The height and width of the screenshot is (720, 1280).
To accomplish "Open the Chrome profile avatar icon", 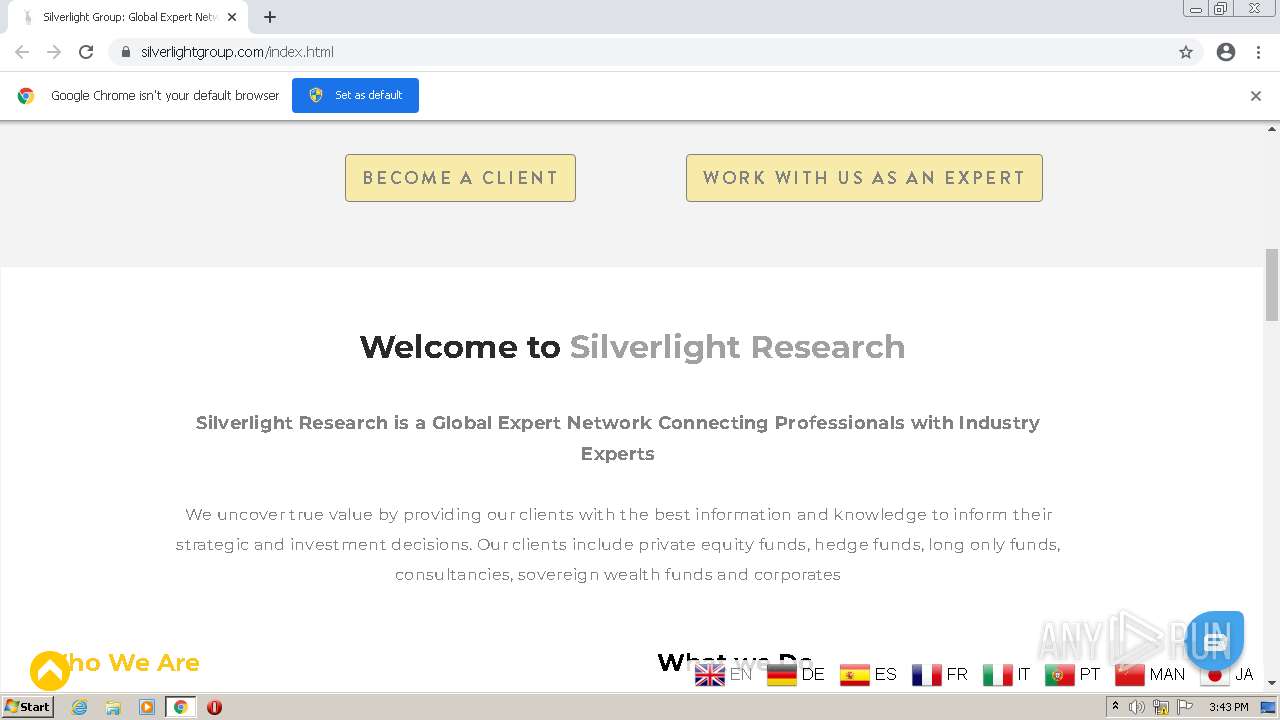I will 1226,52.
